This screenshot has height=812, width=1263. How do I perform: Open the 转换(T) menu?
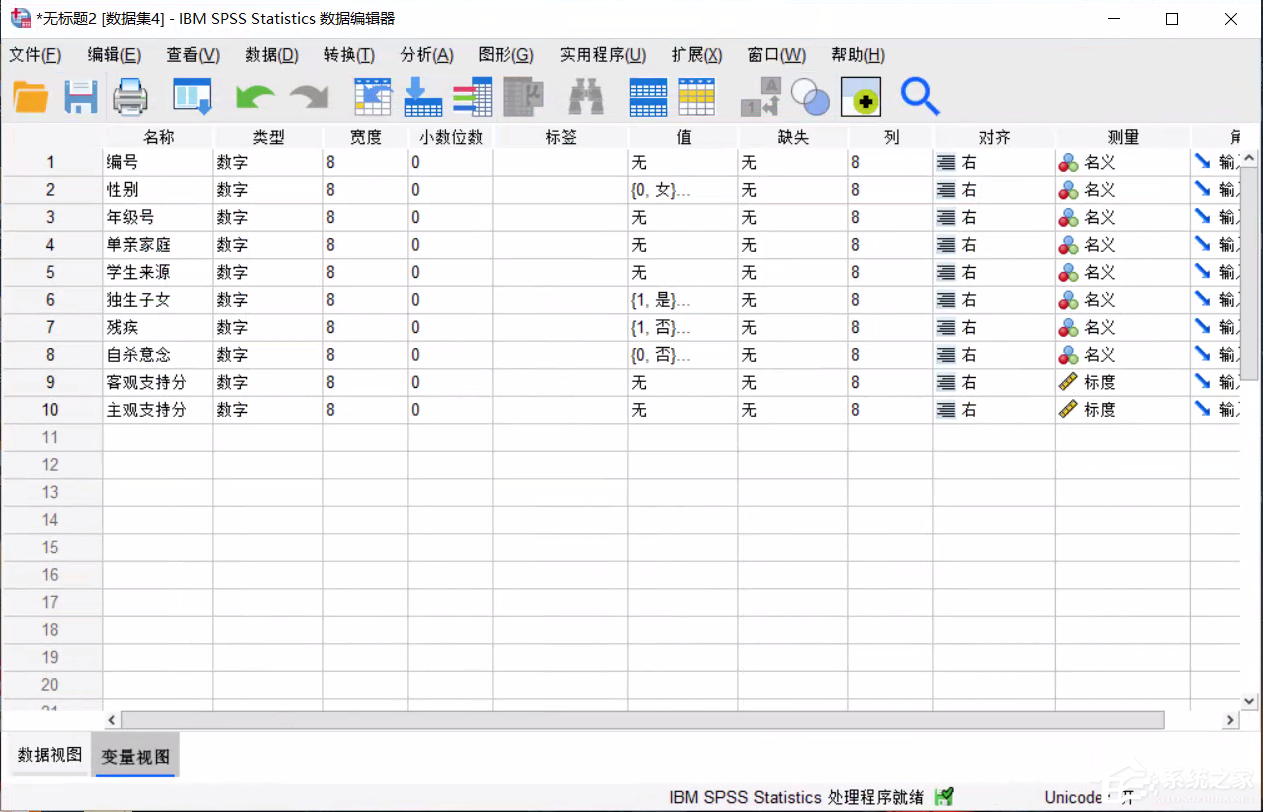point(349,55)
